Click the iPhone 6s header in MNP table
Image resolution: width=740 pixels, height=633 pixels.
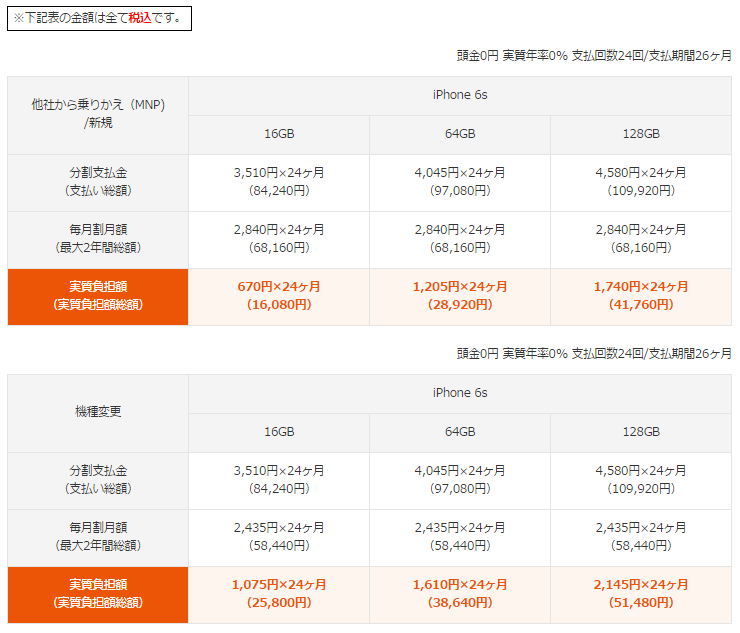tap(460, 96)
